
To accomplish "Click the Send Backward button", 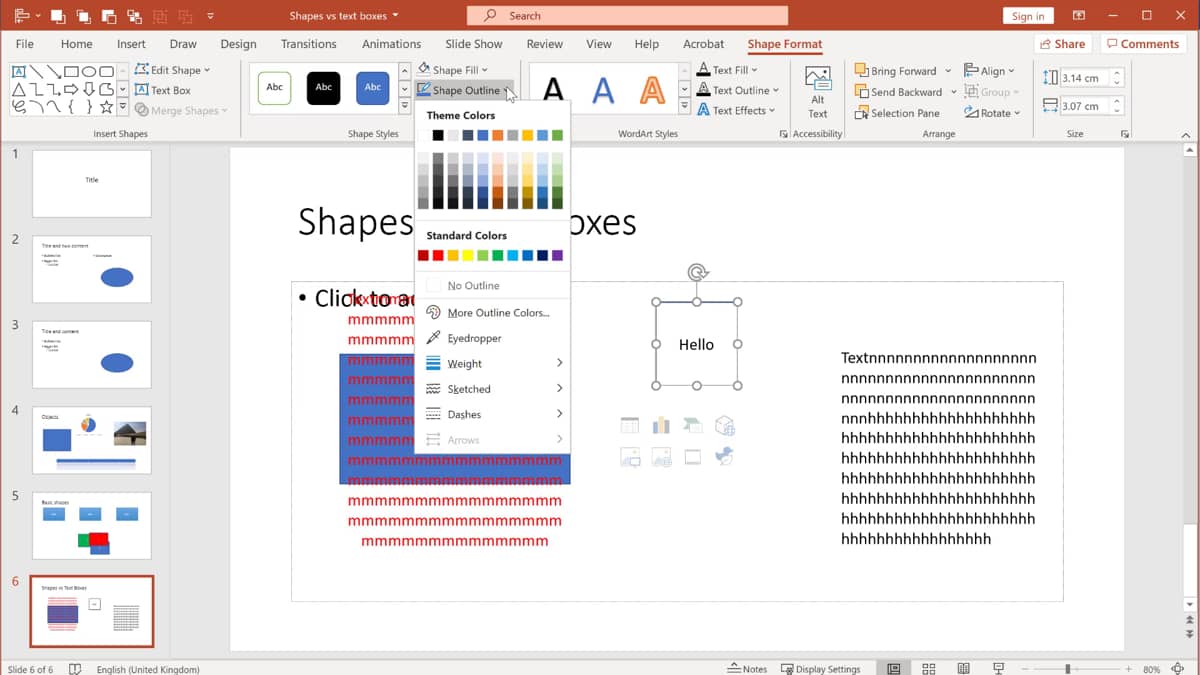I will click(898, 92).
